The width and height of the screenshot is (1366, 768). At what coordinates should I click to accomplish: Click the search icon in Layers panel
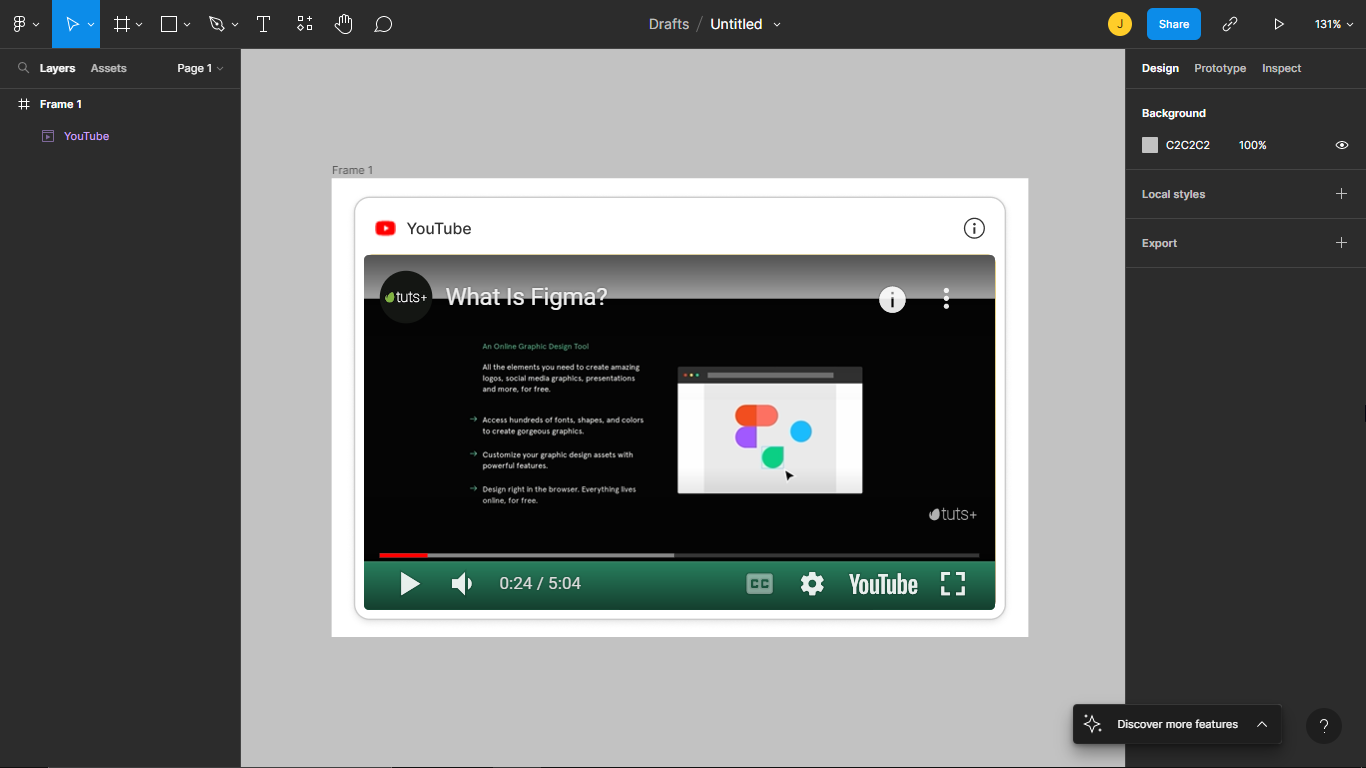click(x=23, y=68)
